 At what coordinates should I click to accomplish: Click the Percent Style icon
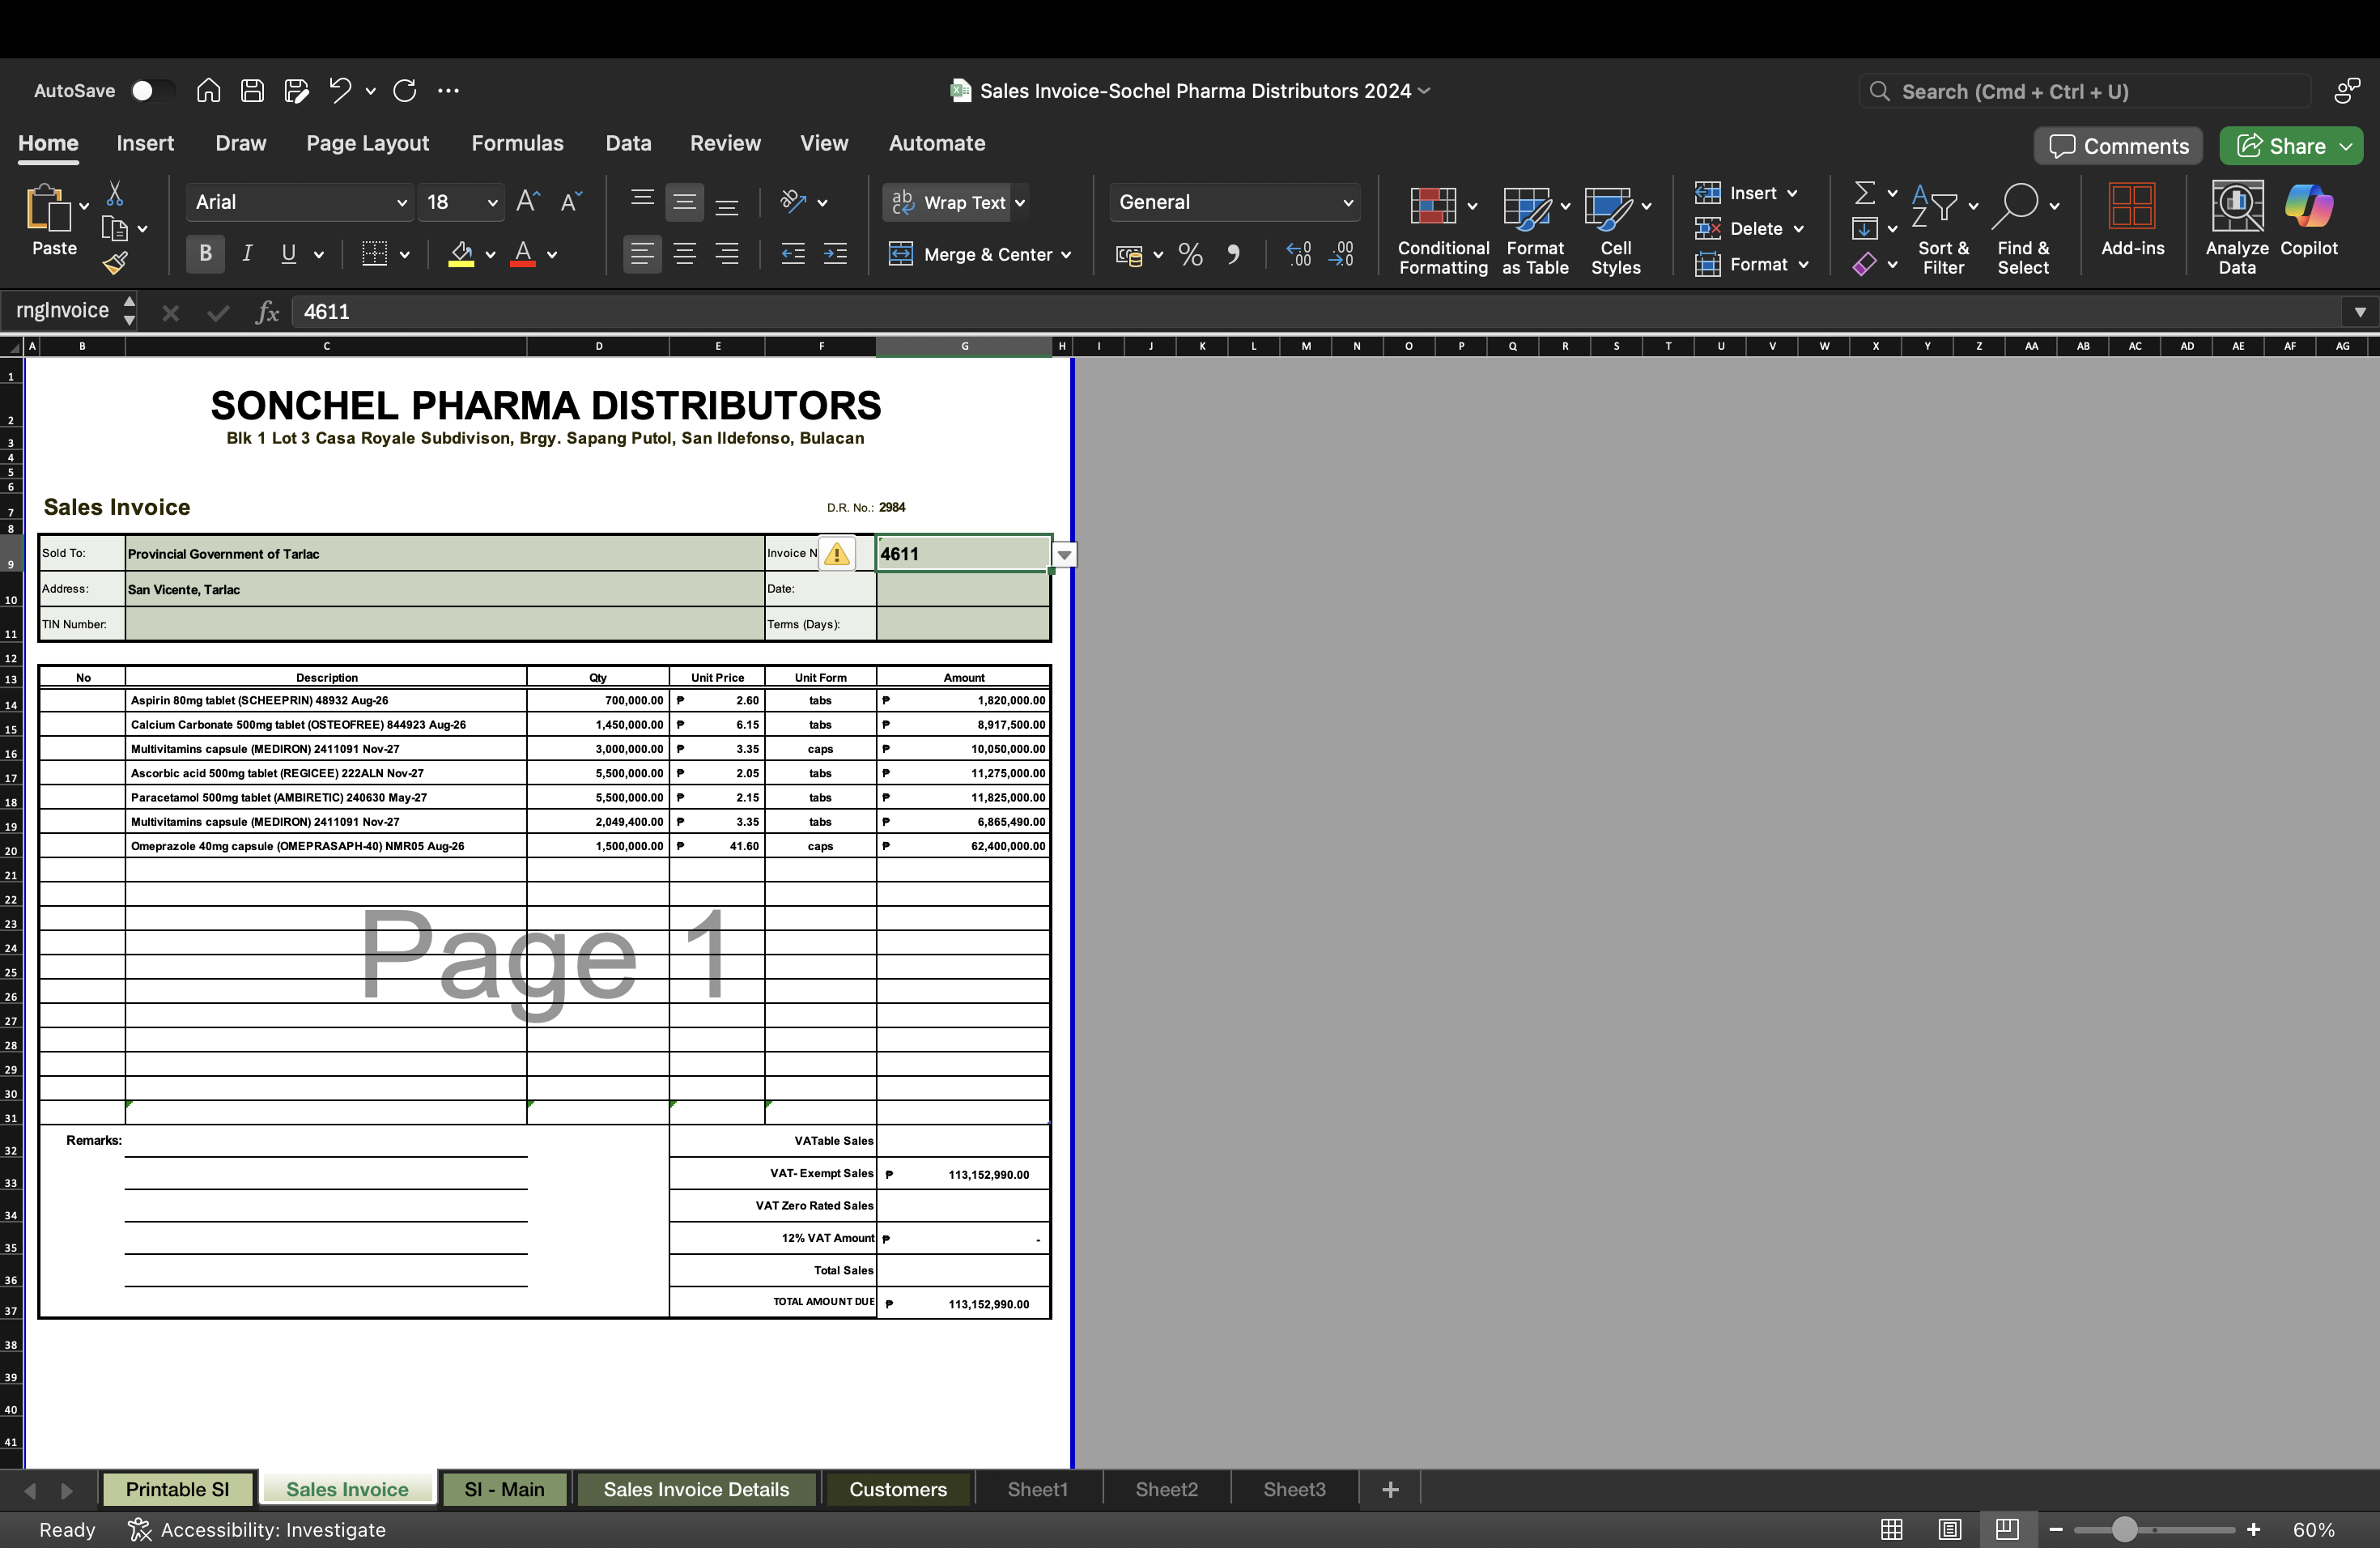(x=1190, y=255)
